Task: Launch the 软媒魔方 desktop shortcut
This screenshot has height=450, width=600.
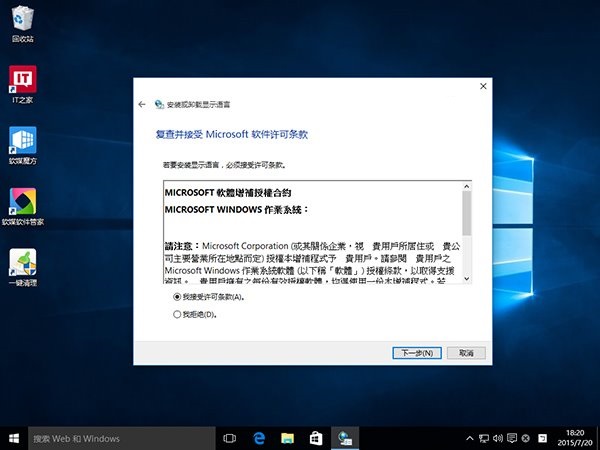Action: [x=23, y=145]
